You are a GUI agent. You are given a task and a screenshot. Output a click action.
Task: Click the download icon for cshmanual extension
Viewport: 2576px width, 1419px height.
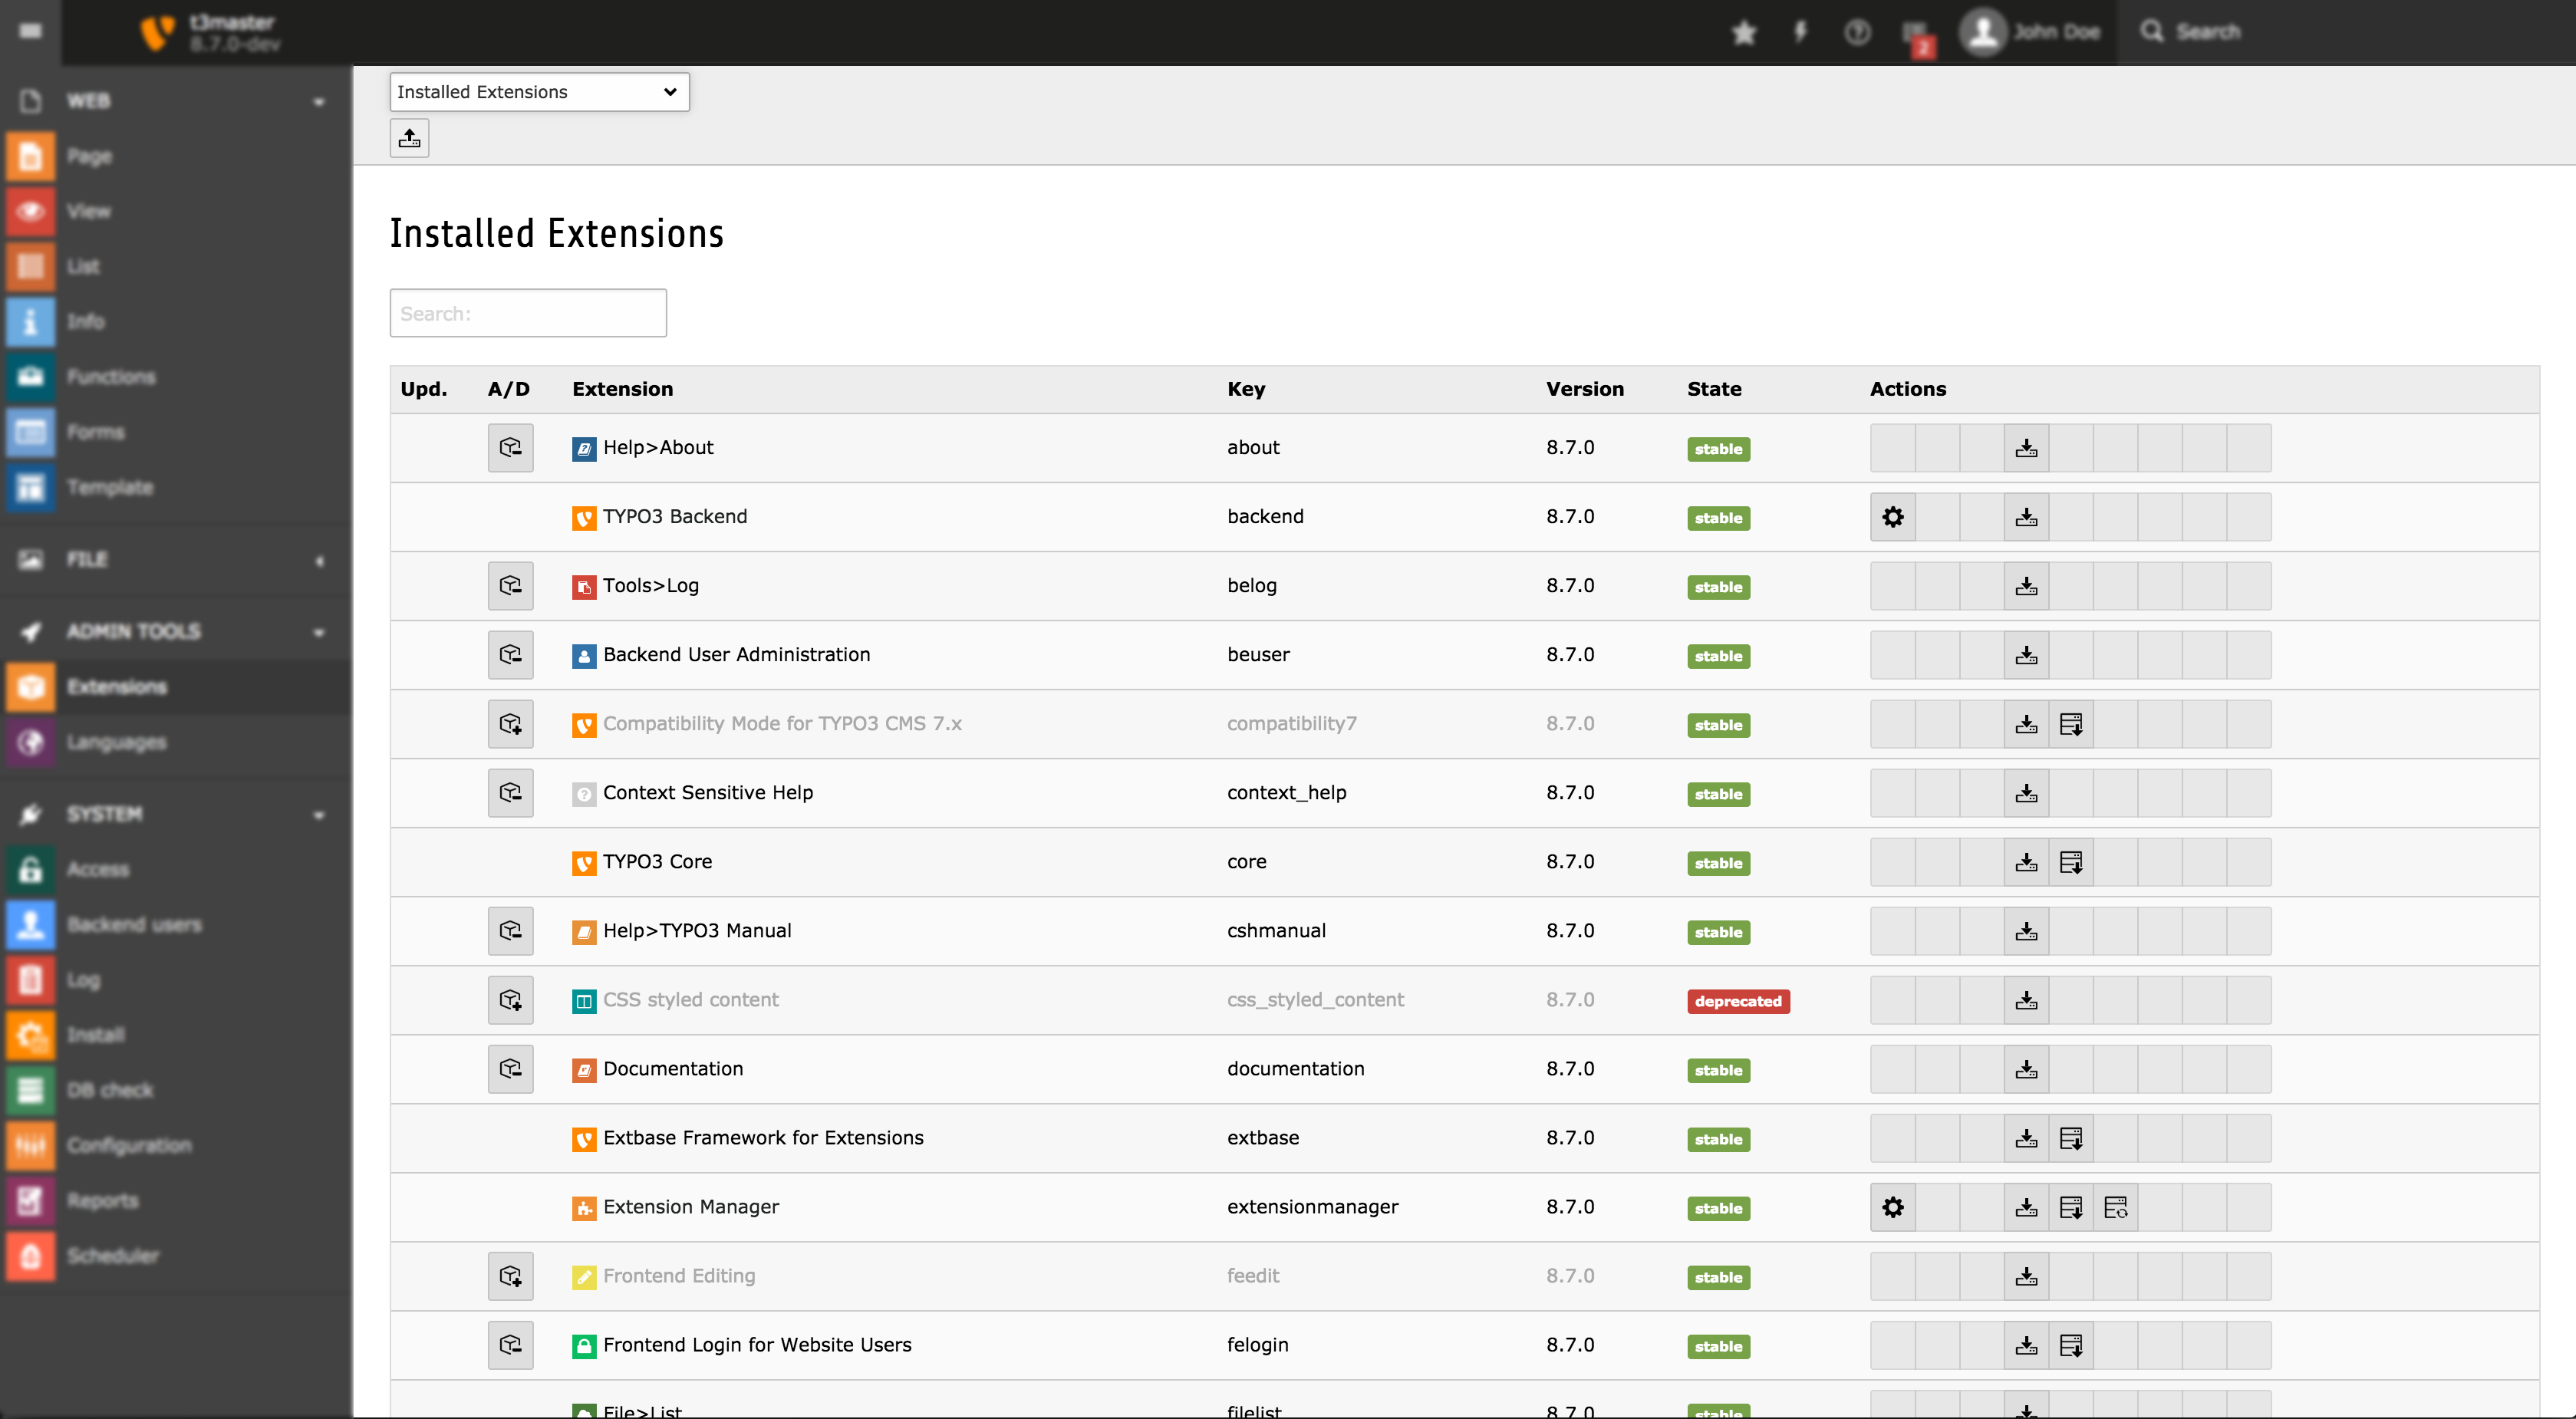pyautogui.click(x=2025, y=930)
